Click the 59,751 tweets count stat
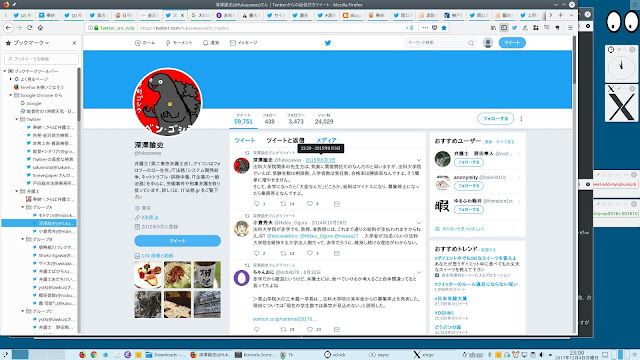This screenshot has height=360, width=640. click(x=243, y=119)
